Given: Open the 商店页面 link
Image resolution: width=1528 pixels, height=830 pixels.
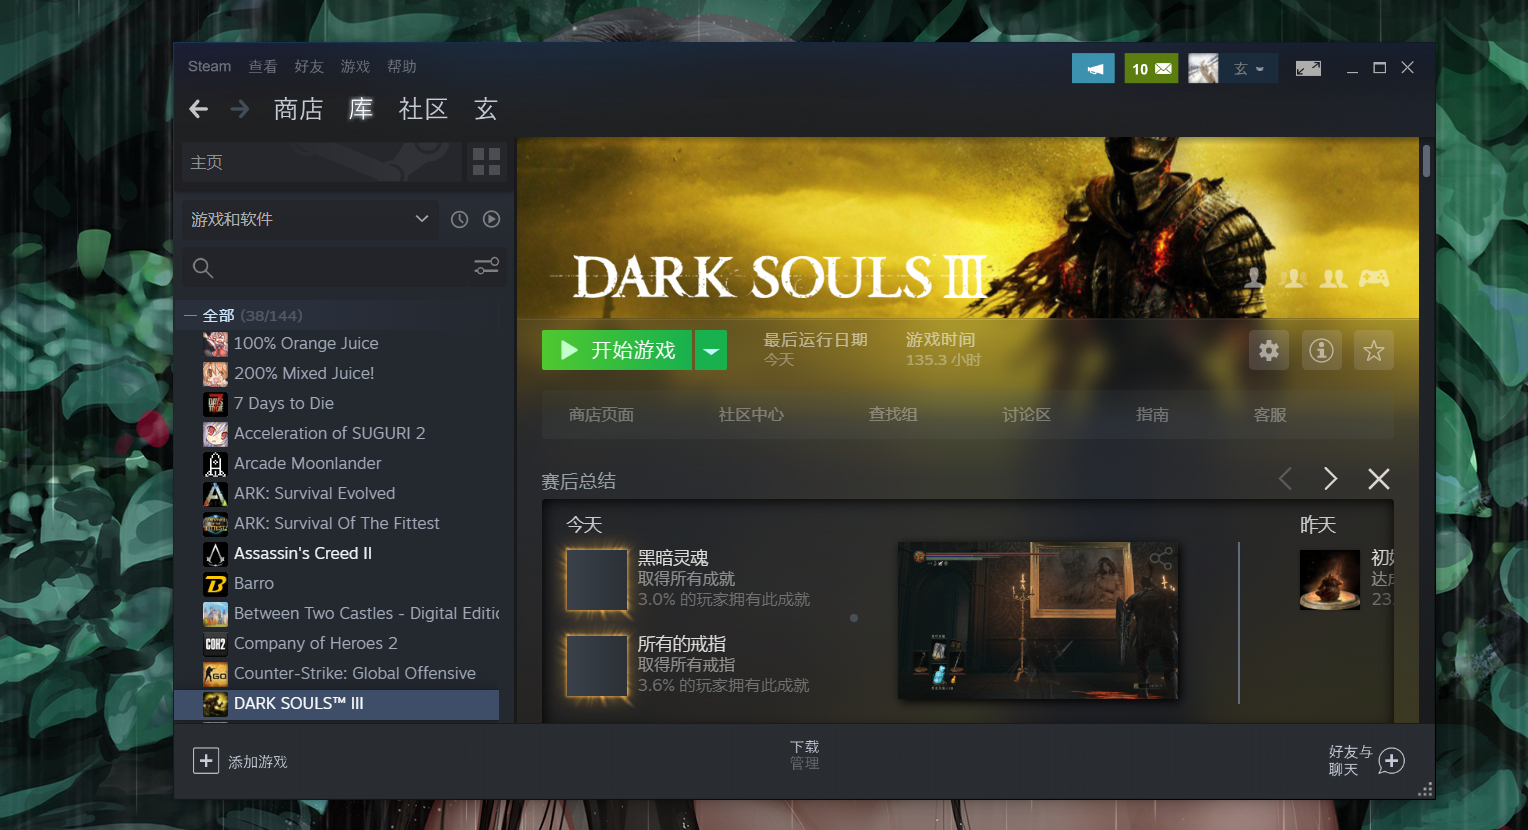Looking at the screenshot, I should 601,414.
